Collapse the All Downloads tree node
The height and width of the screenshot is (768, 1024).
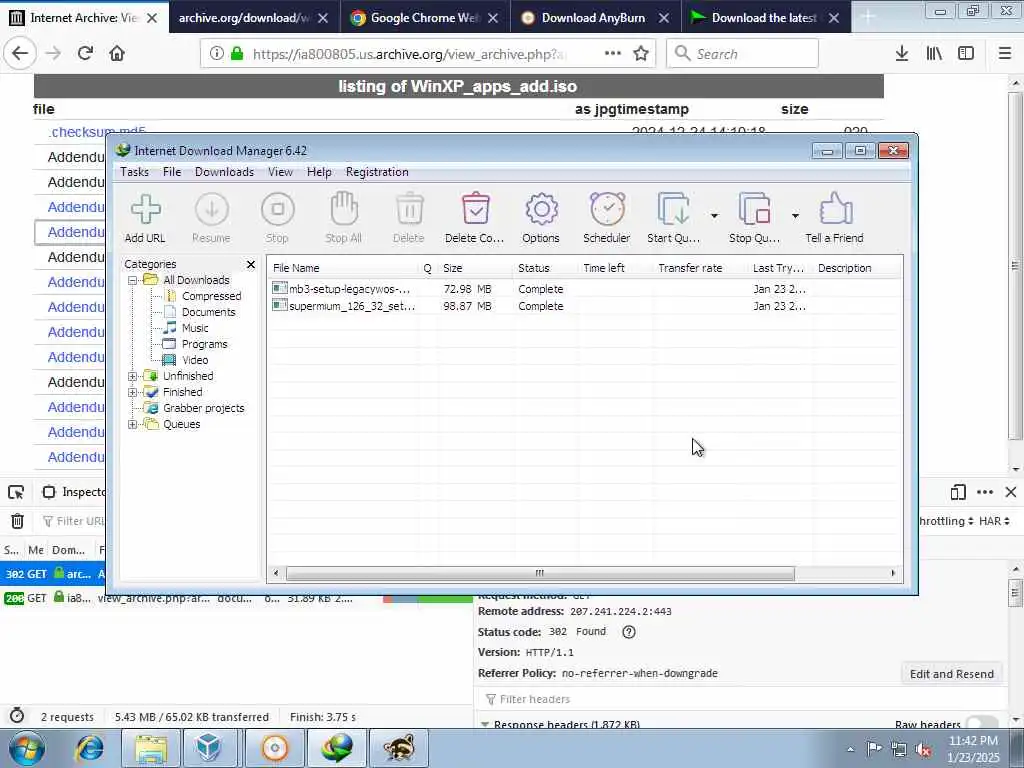(x=133, y=280)
